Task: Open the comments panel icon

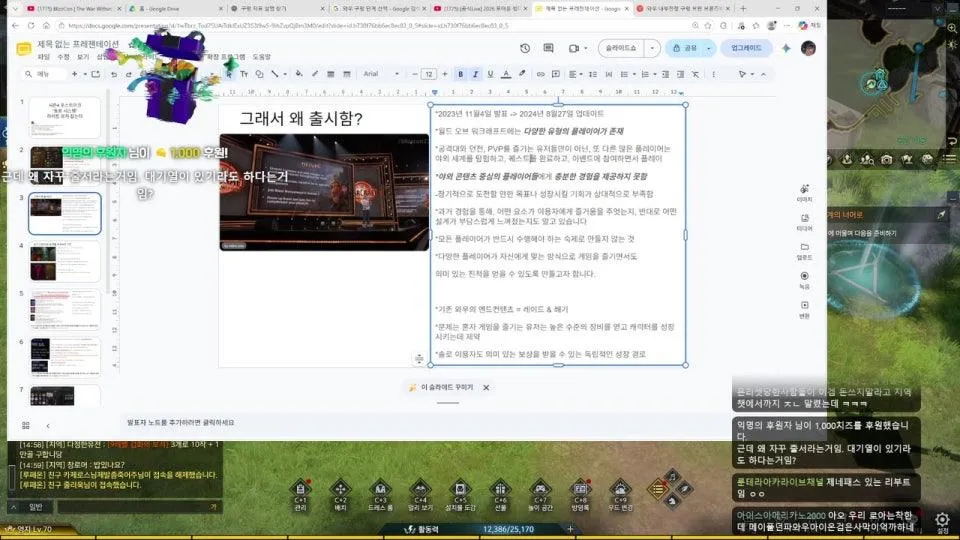Action: coord(549,48)
